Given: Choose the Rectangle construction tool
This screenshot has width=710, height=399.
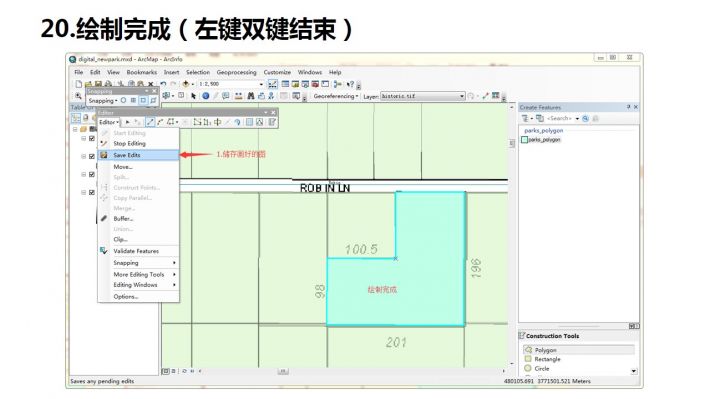Looking at the screenshot, I should (547, 359).
